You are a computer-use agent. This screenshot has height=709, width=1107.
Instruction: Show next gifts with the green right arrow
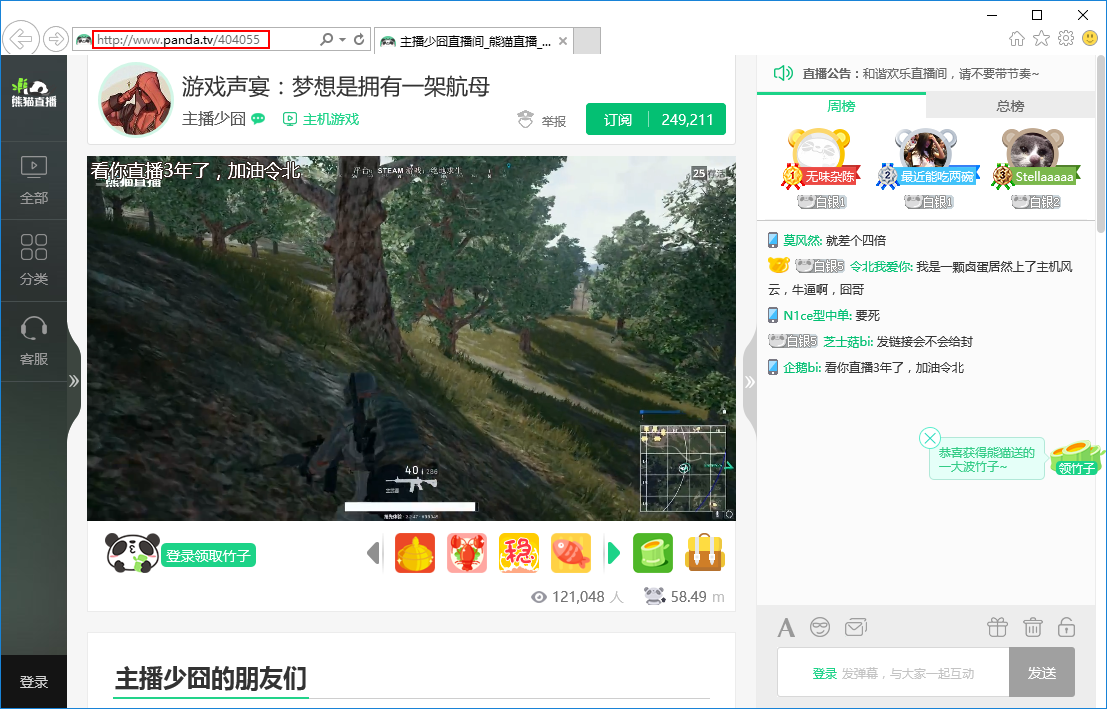pos(614,553)
